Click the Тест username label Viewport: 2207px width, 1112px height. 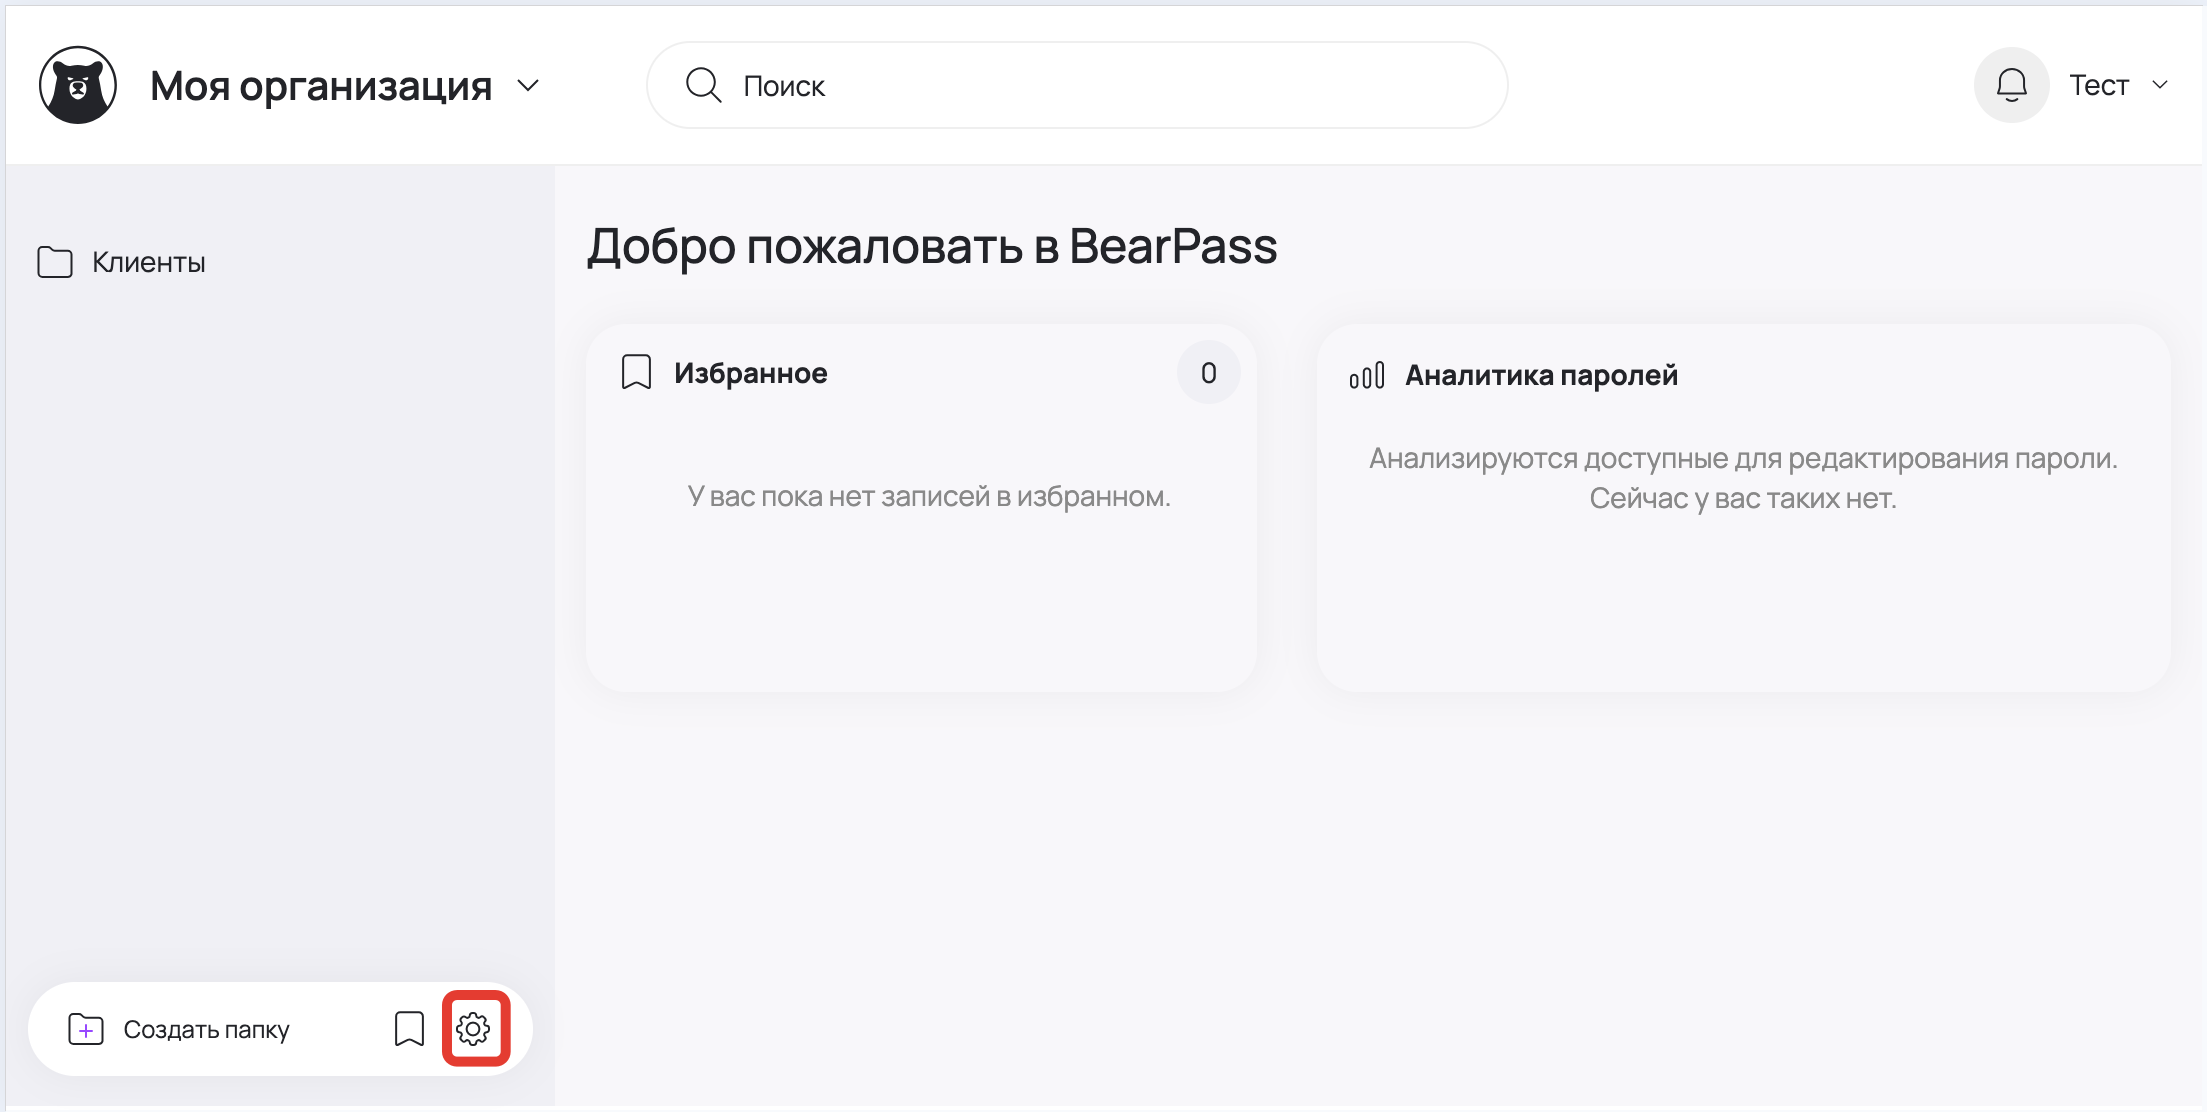[x=2098, y=86]
